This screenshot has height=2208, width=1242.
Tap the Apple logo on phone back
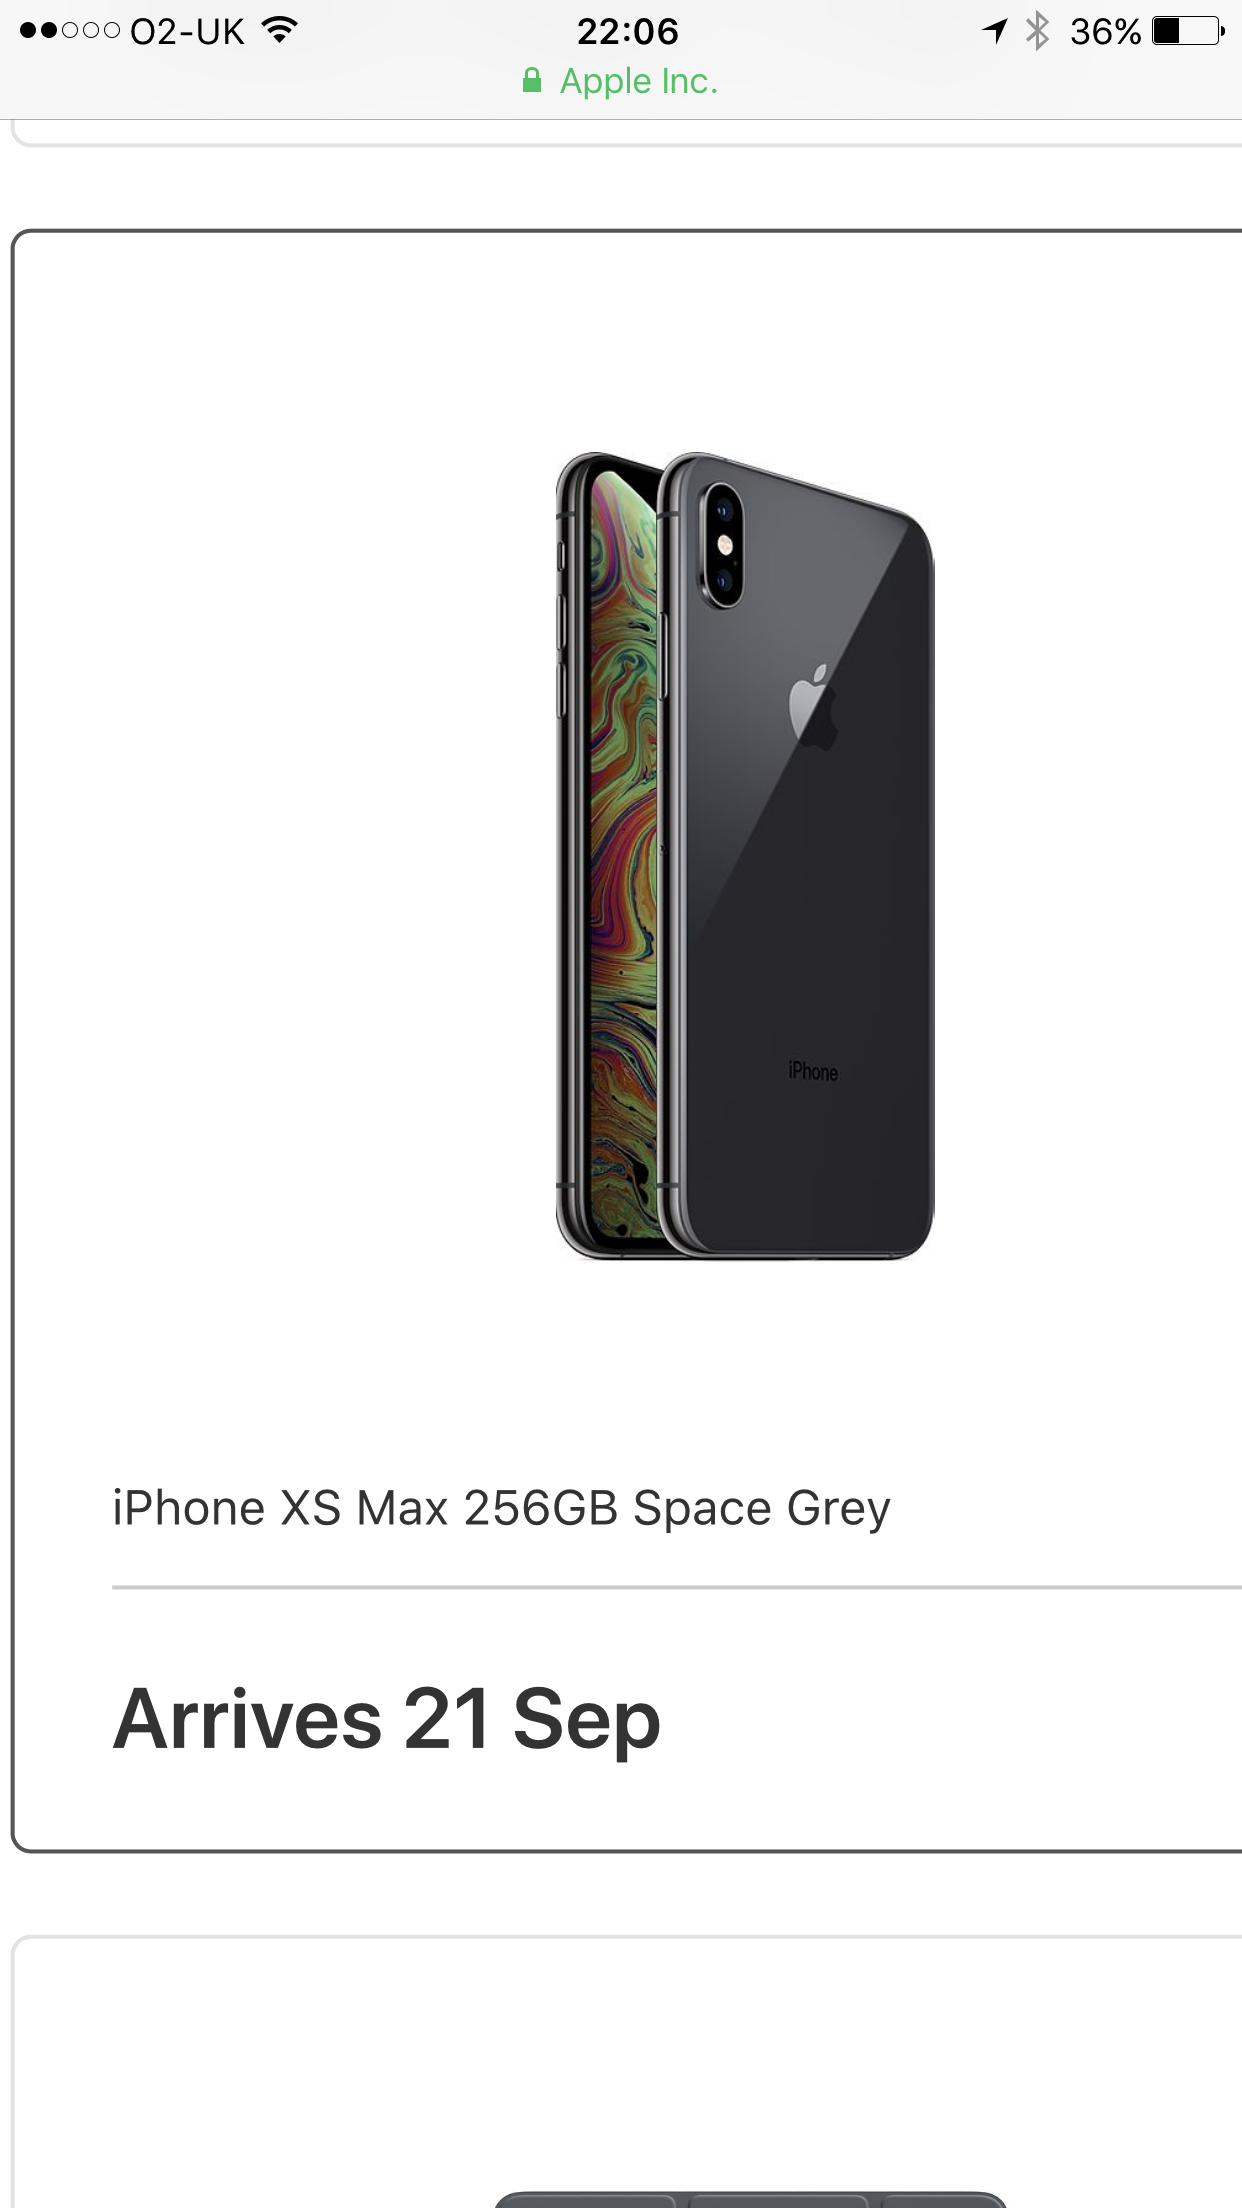click(814, 706)
